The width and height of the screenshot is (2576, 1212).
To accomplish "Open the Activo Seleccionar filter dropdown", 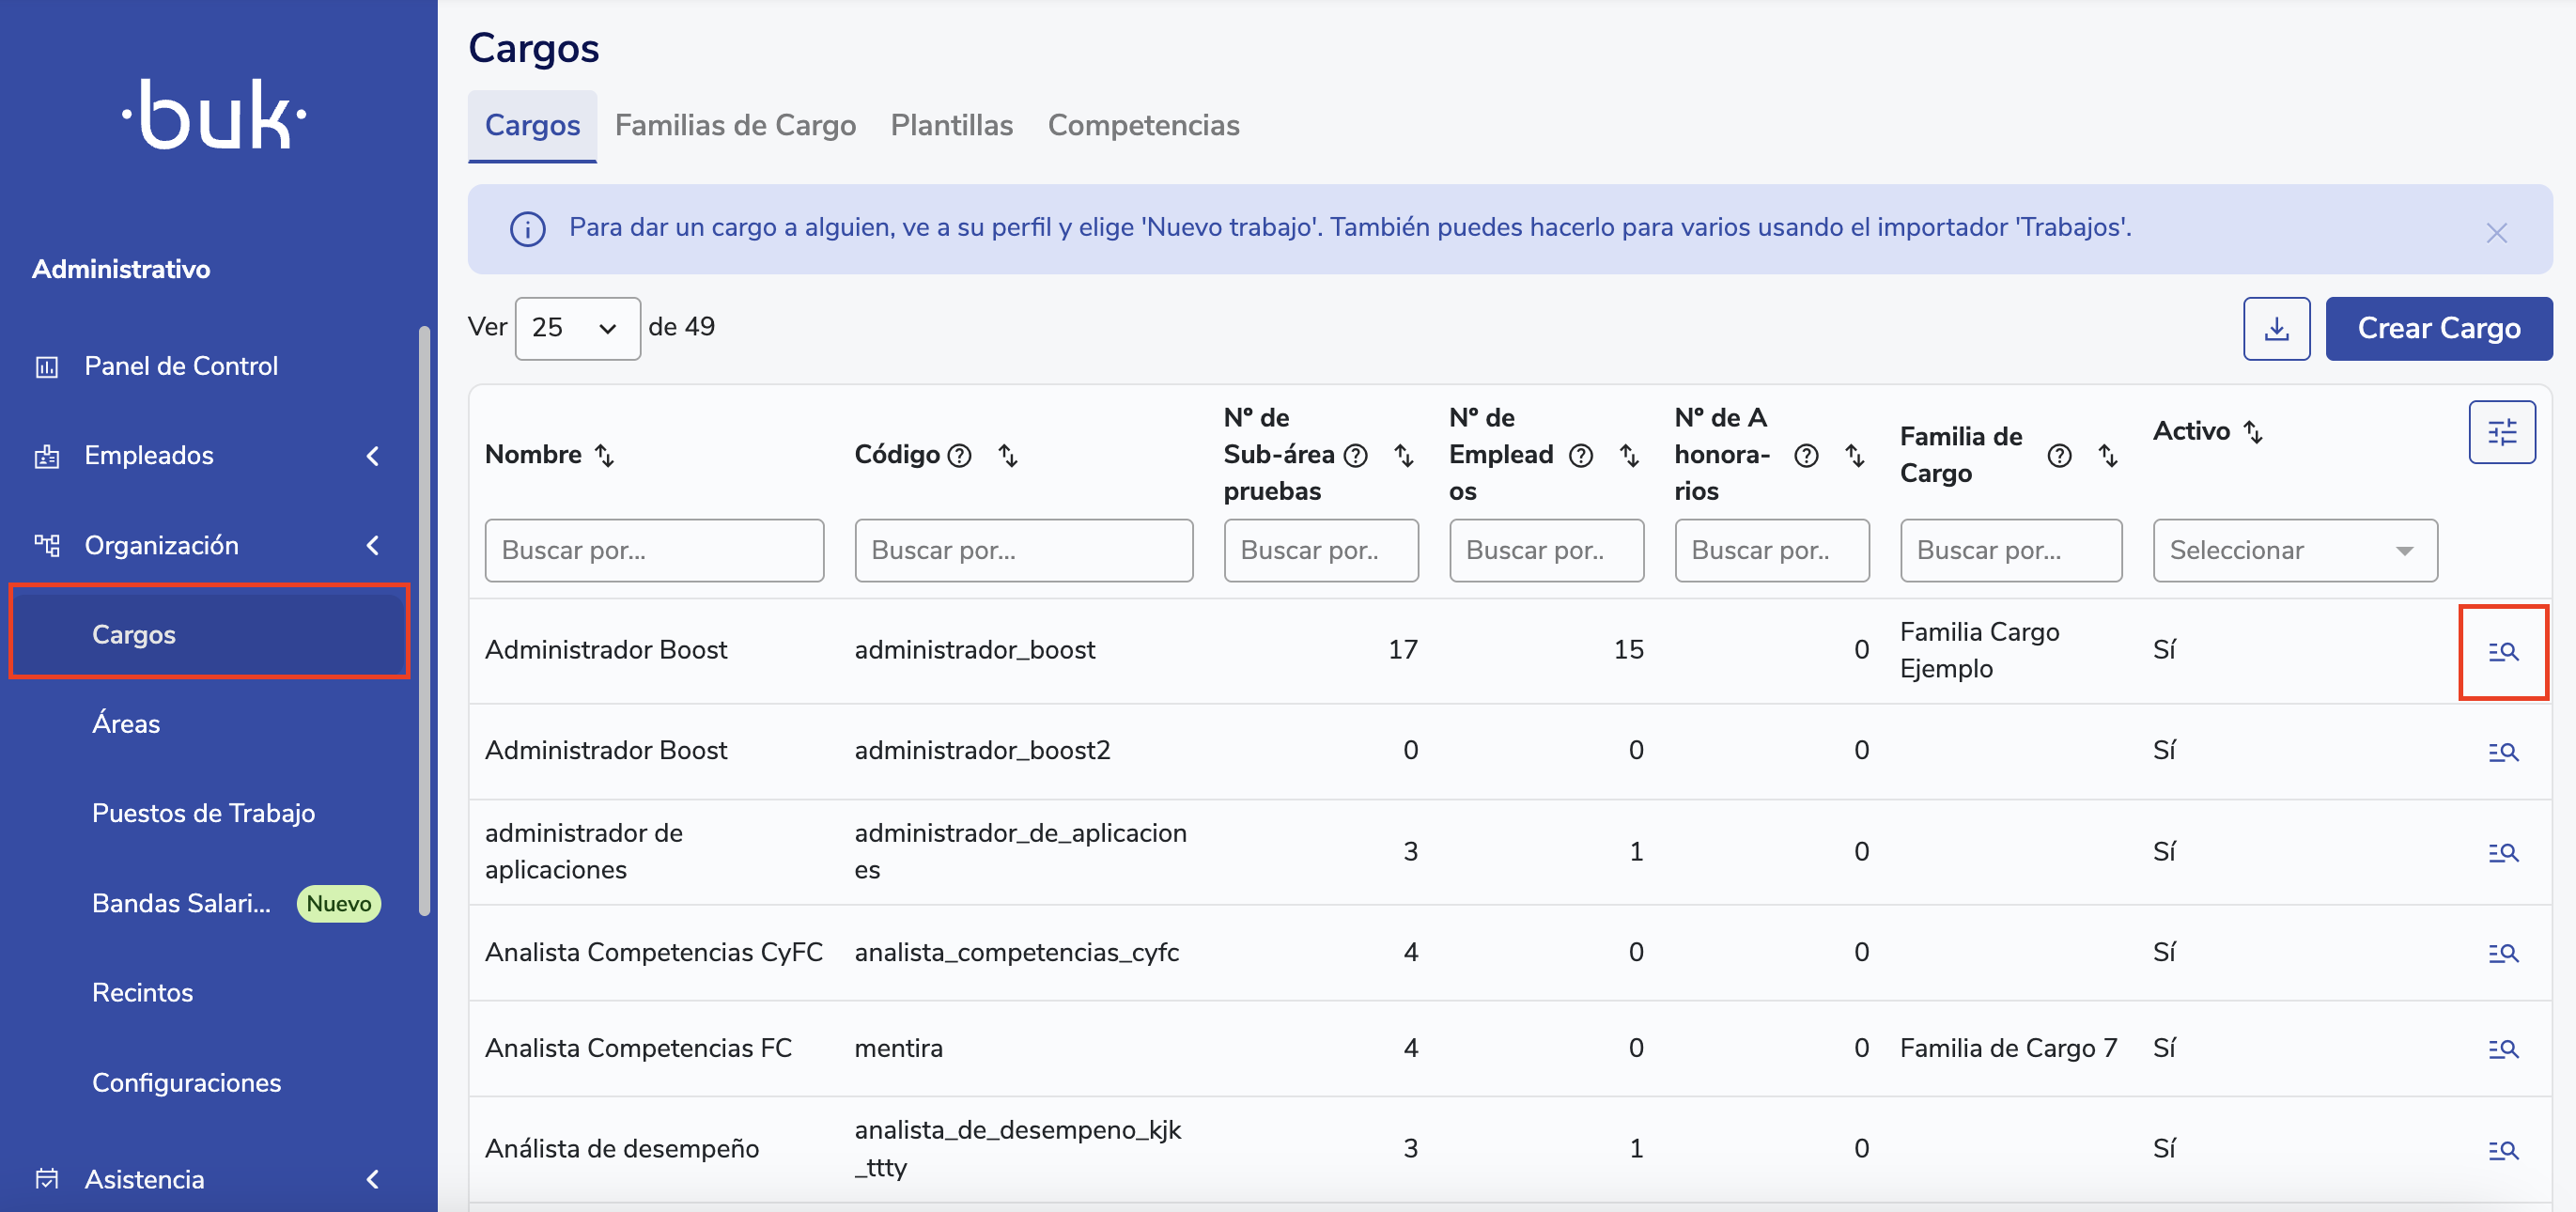I will point(2294,550).
